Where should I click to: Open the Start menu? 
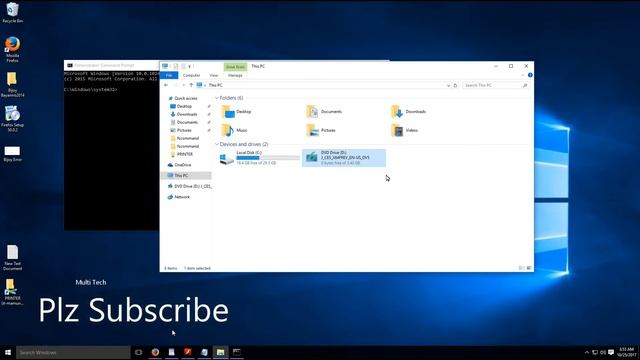(8, 352)
